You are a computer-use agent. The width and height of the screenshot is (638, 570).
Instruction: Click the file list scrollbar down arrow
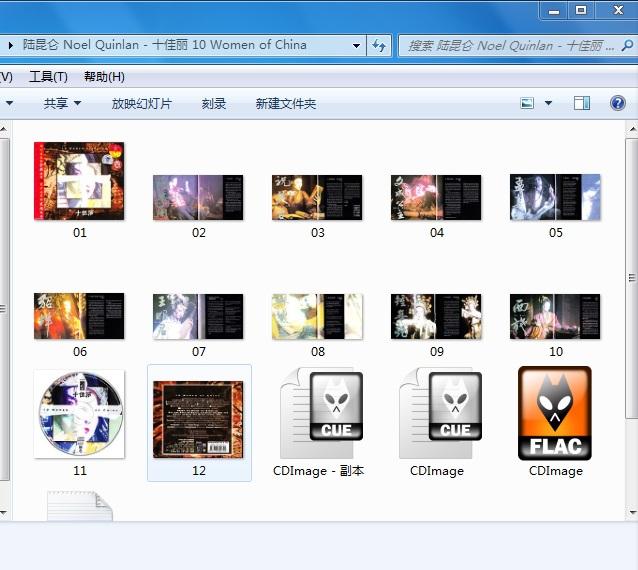[632, 513]
